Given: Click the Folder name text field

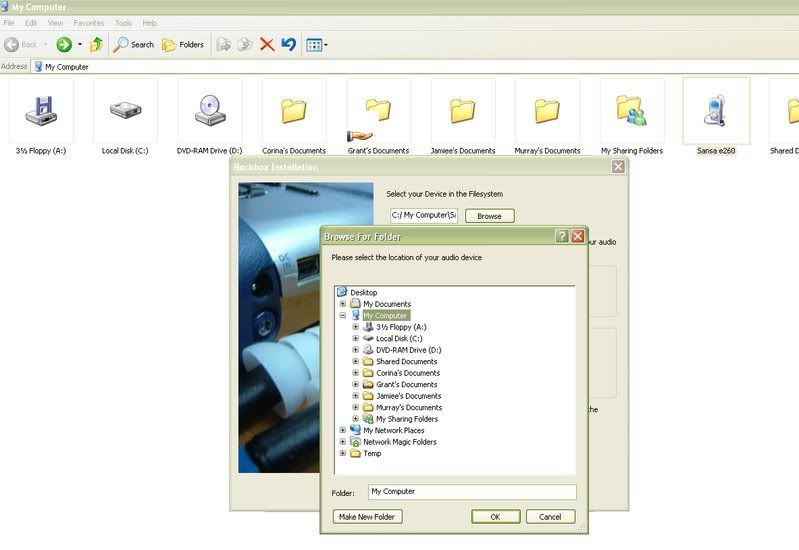Looking at the screenshot, I should (472, 492).
